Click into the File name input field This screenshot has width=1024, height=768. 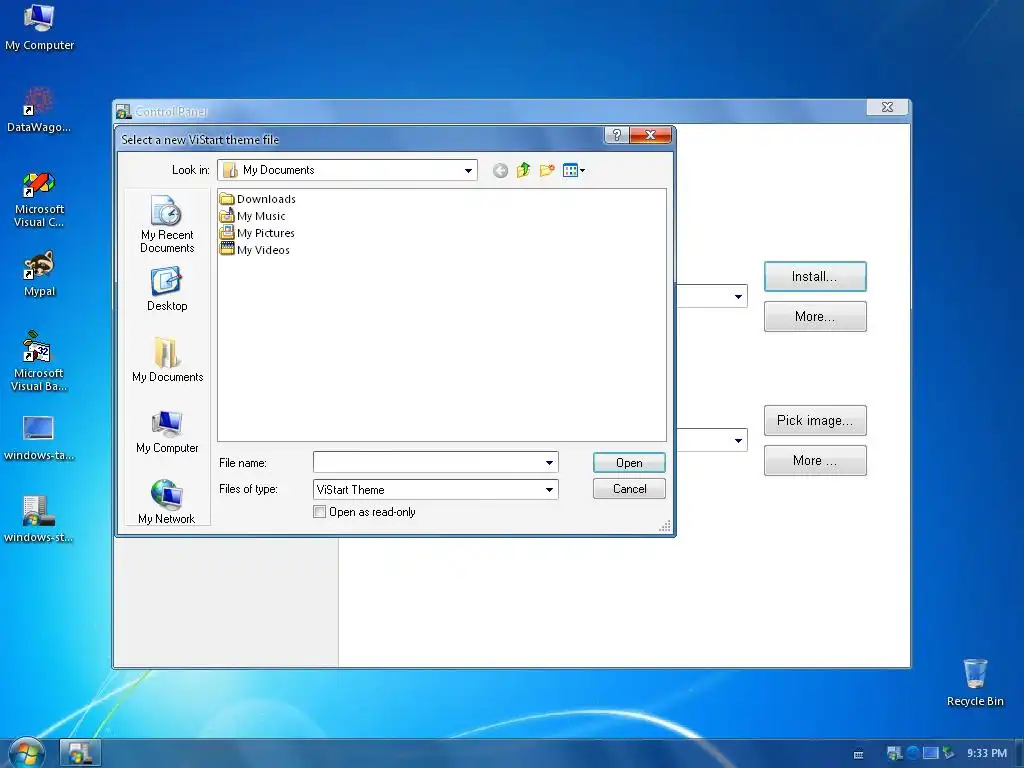(x=428, y=462)
